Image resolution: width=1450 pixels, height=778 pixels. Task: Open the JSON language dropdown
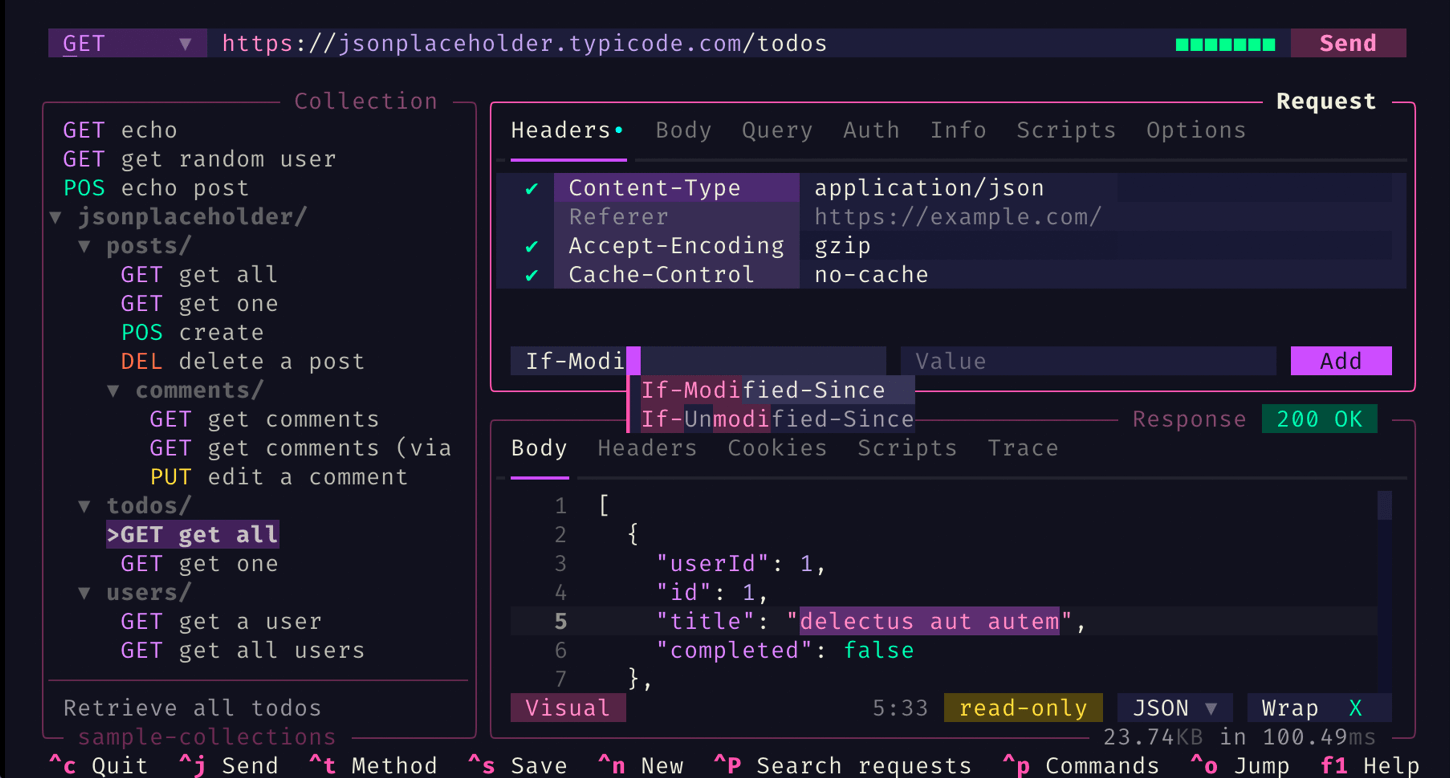point(1174,708)
